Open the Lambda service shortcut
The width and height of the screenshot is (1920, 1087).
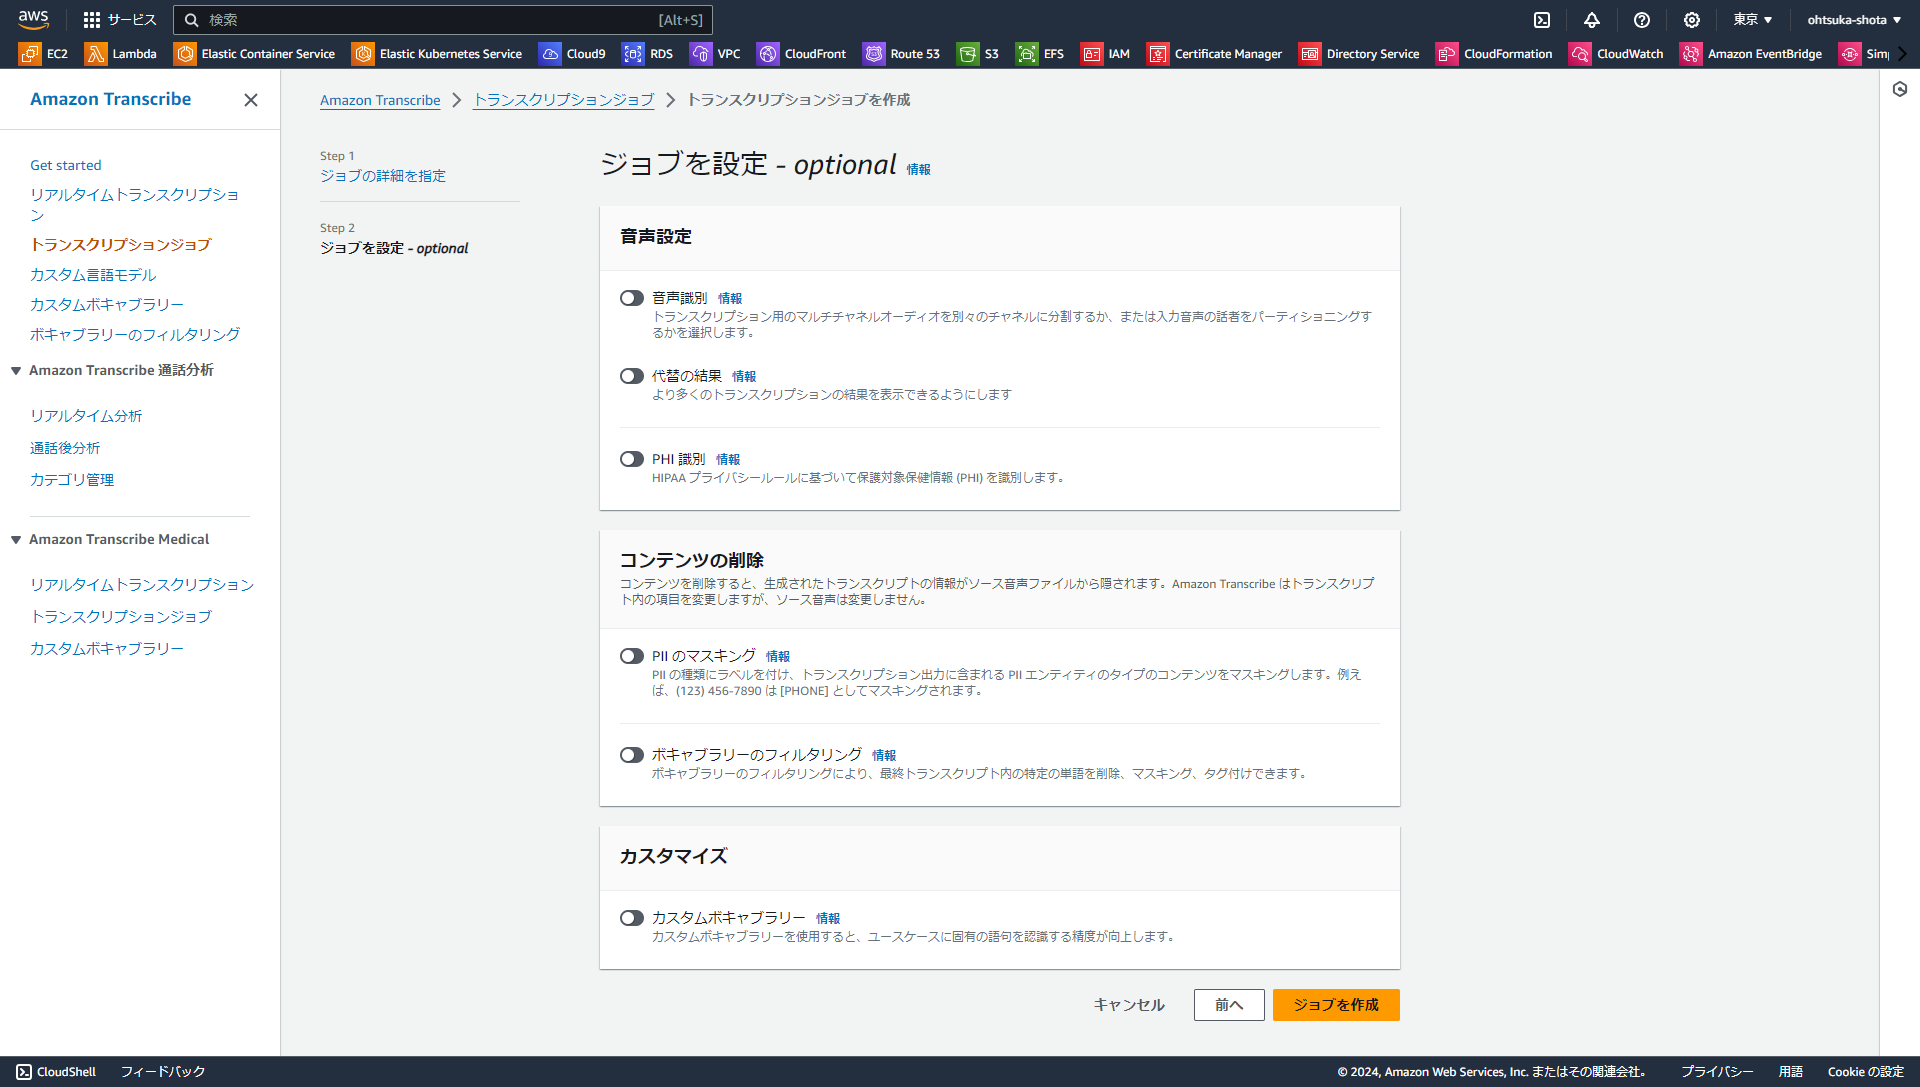[x=121, y=54]
